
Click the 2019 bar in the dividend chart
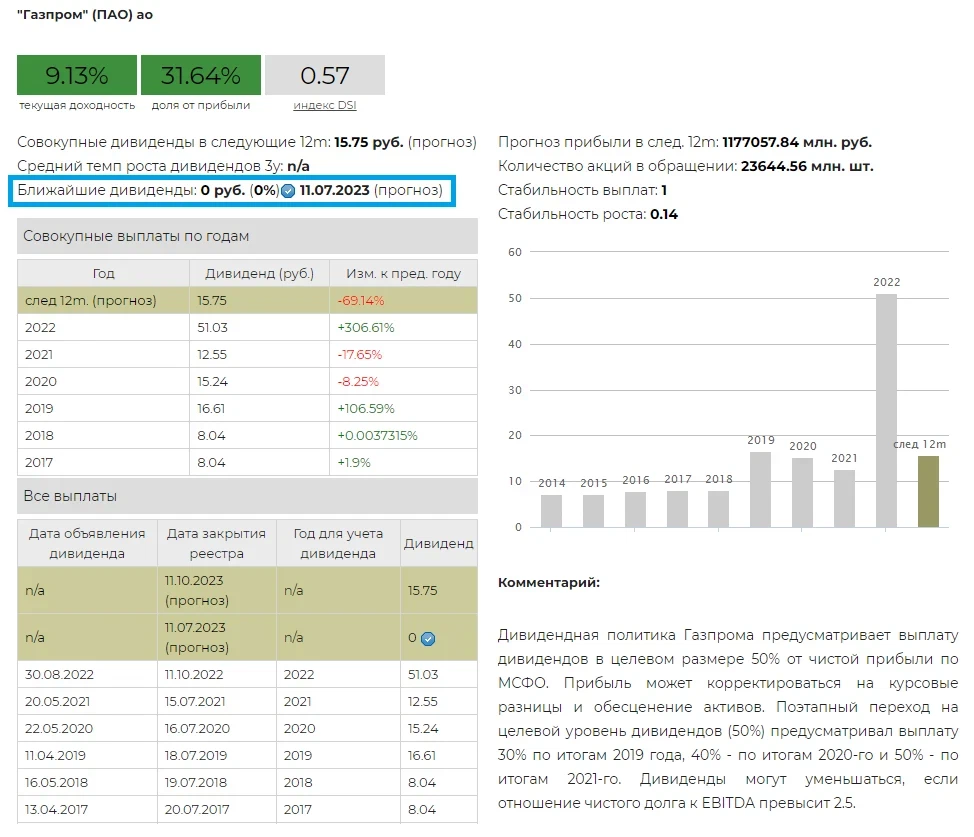tap(760, 489)
